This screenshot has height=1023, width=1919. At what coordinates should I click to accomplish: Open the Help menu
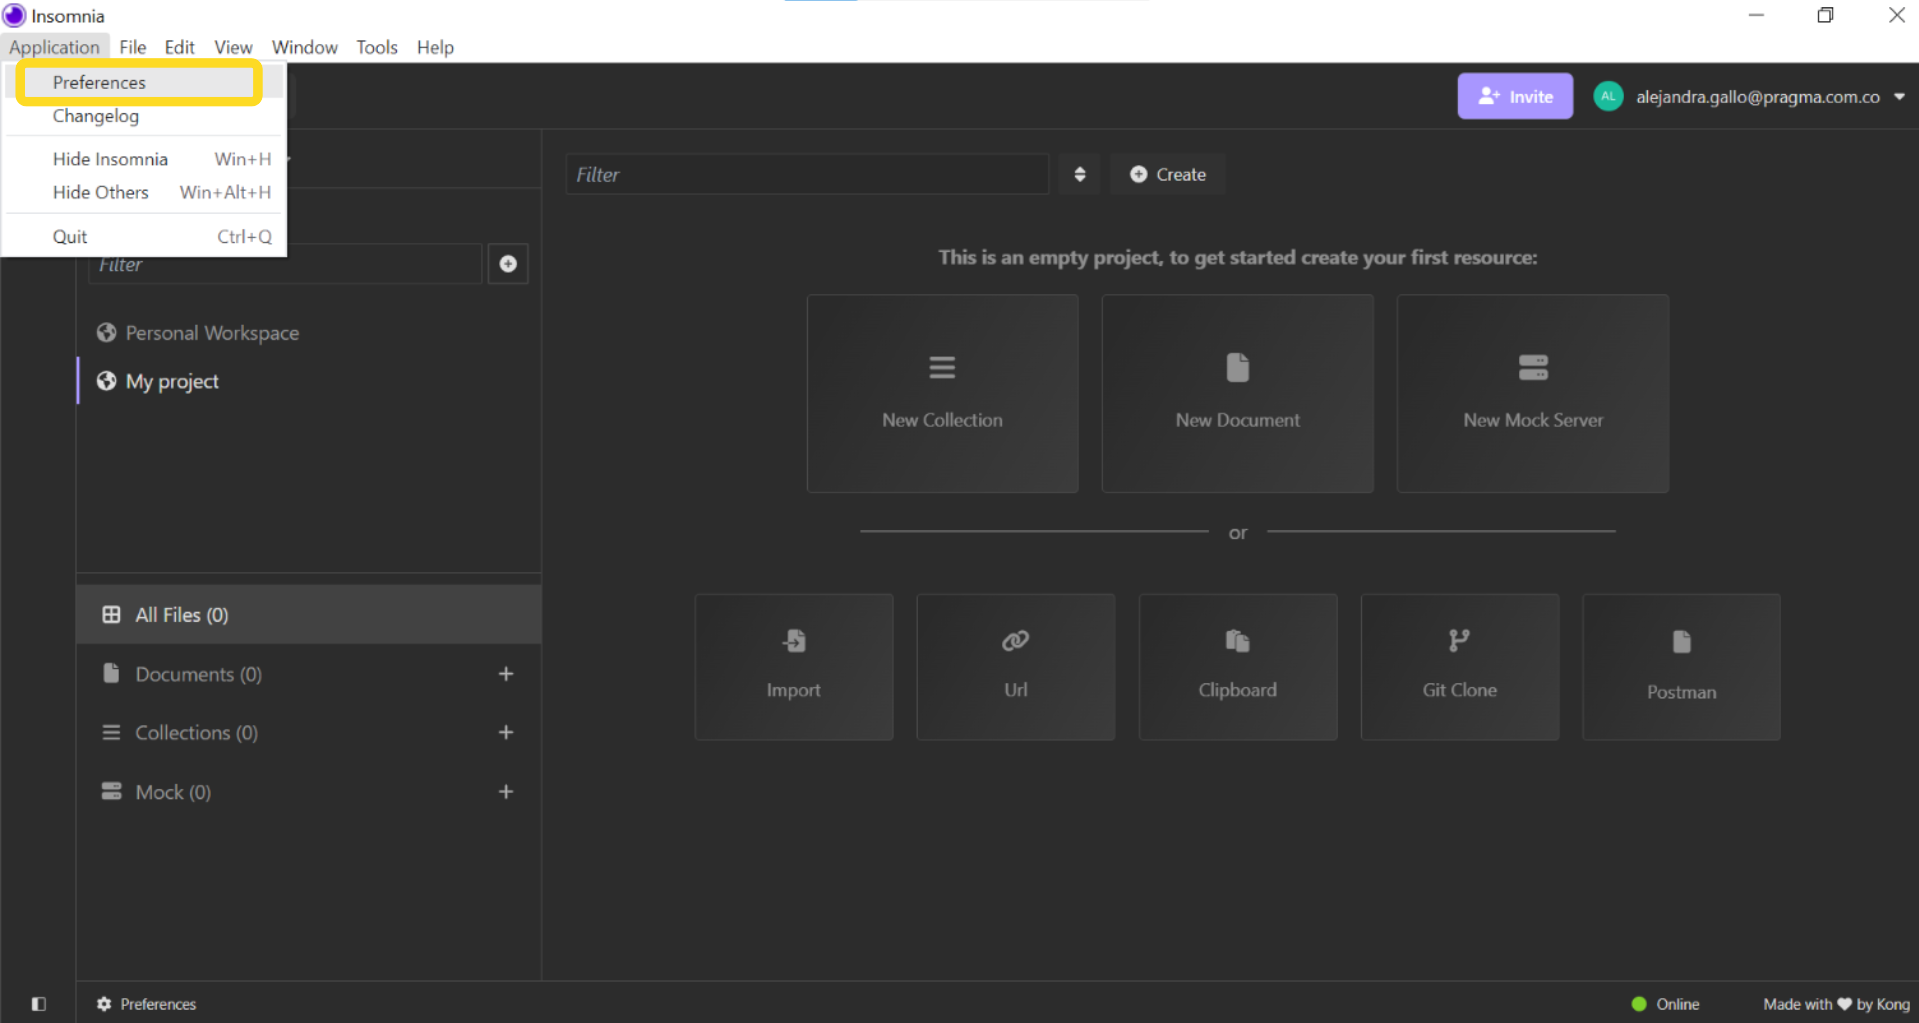tap(435, 47)
